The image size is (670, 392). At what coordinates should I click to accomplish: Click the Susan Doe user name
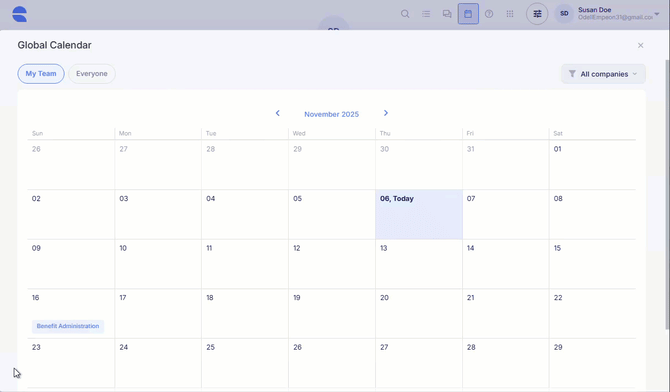tap(594, 10)
